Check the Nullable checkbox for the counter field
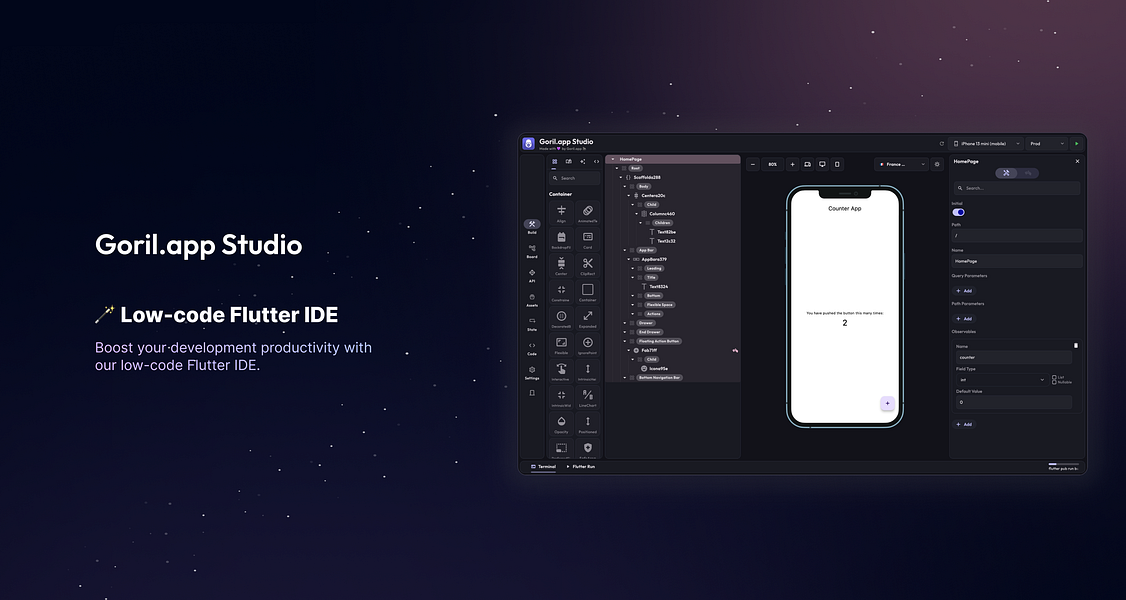 click(x=1055, y=382)
